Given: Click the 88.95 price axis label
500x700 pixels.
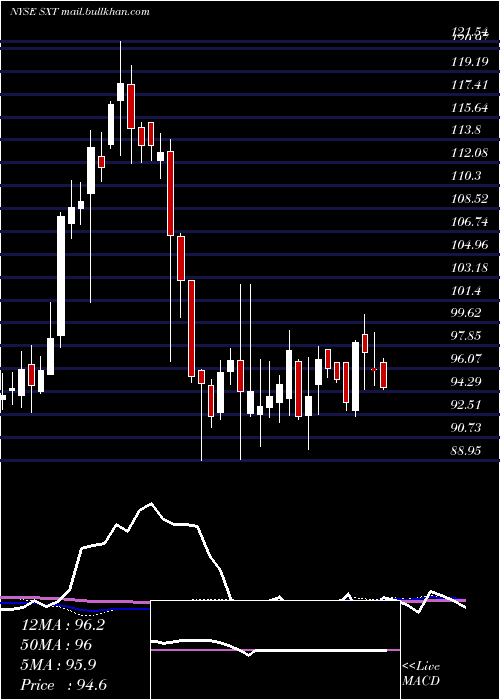Looking at the screenshot, I should click(466, 451).
